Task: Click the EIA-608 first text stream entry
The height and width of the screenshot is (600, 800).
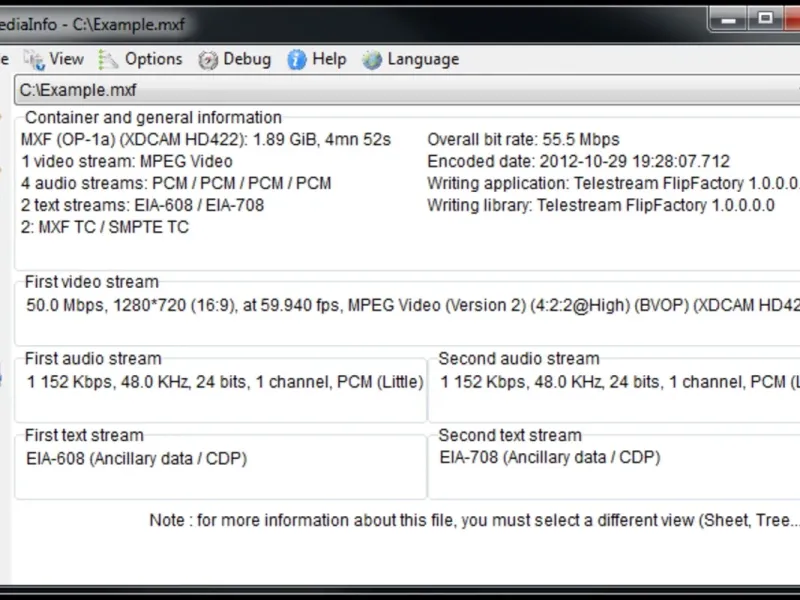Action: click(137, 459)
